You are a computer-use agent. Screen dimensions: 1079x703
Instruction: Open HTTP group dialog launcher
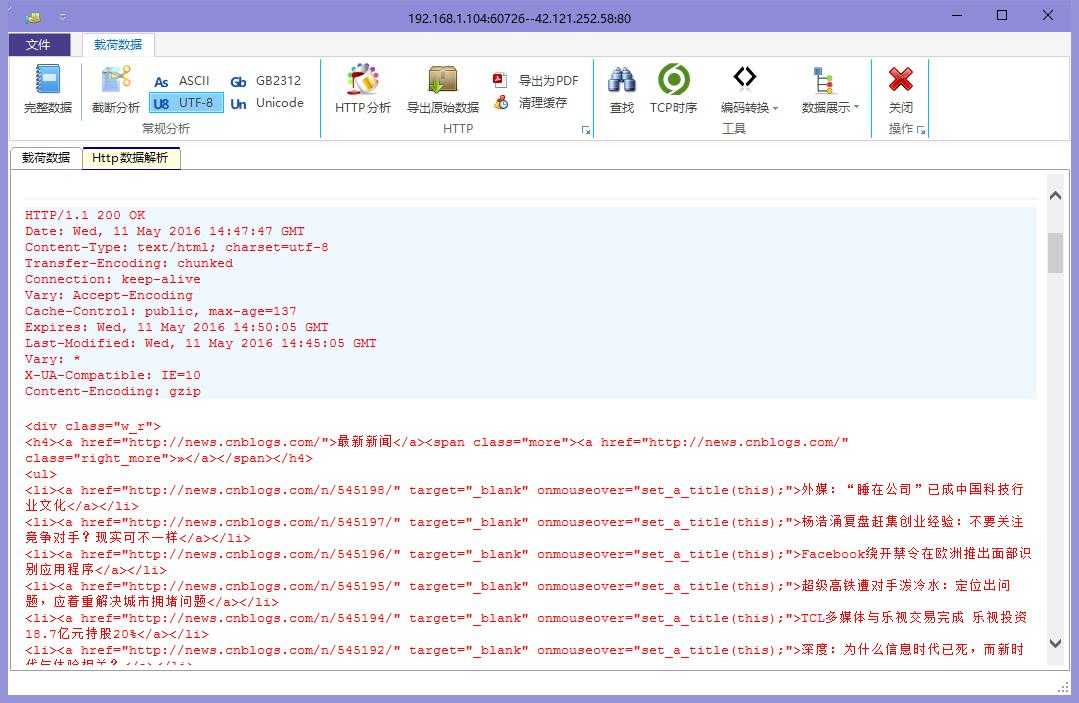click(586, 130)
